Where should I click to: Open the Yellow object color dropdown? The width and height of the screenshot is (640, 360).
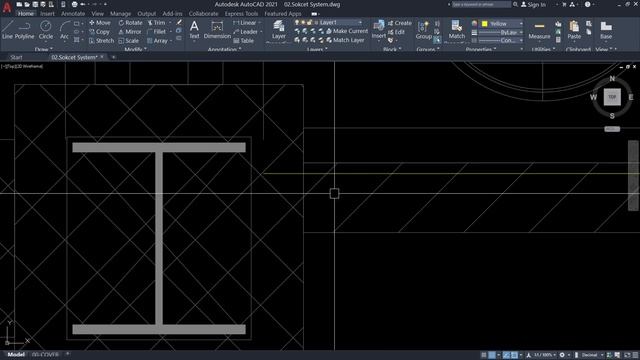pos(502,24)
